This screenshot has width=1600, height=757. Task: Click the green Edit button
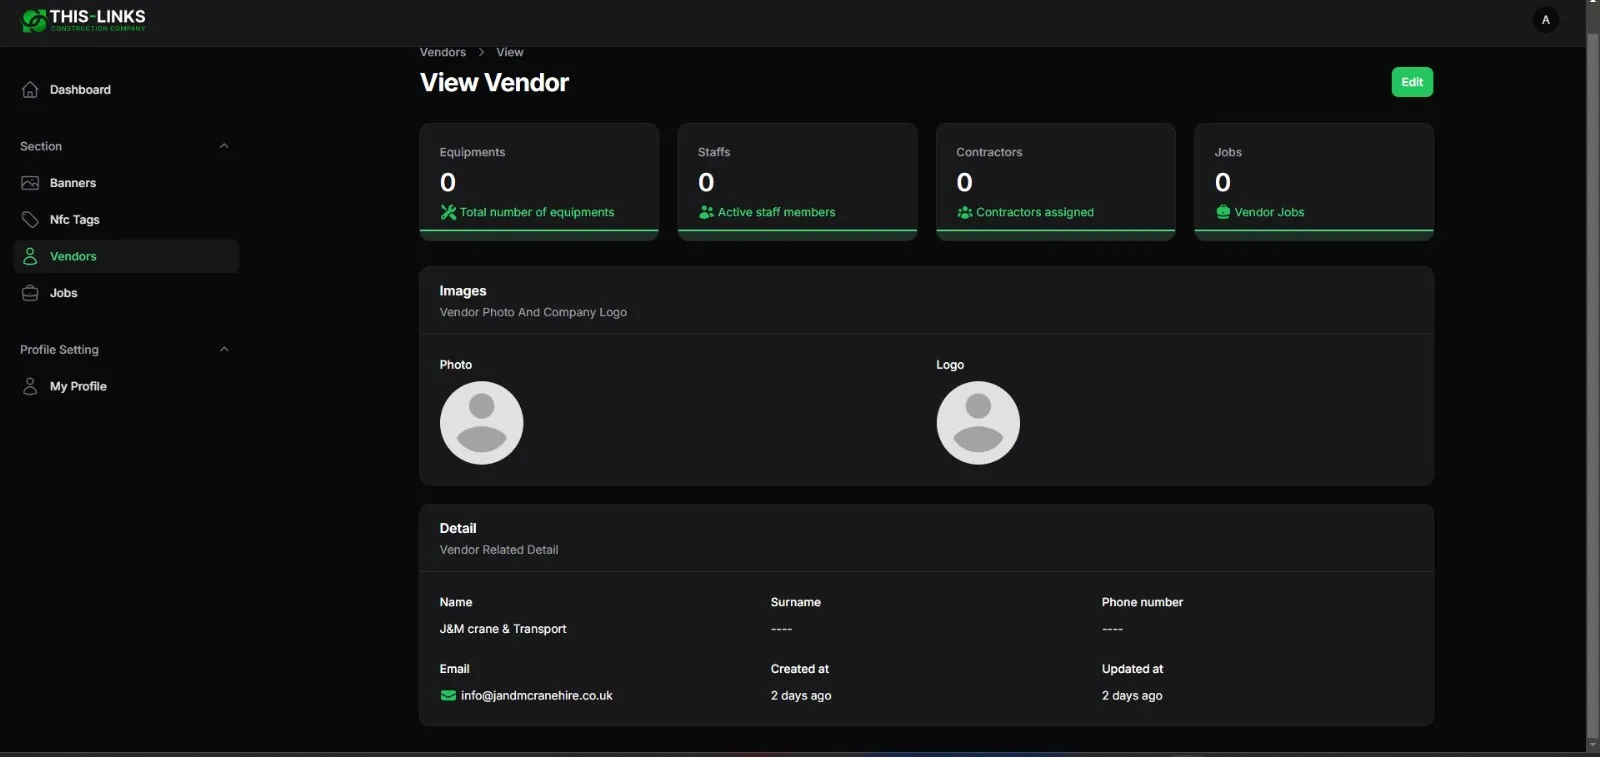[1412, 82]
